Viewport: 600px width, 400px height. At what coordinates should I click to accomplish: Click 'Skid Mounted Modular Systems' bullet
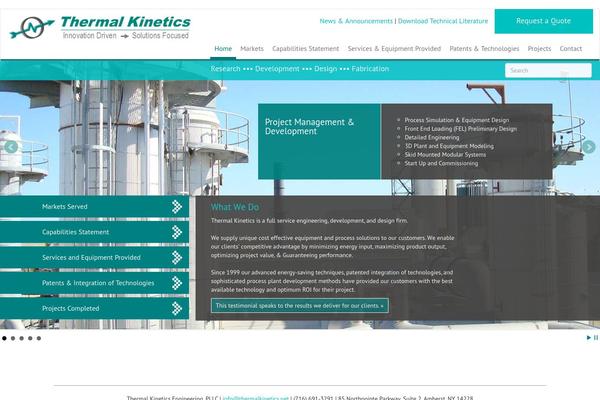click(445, 155)
